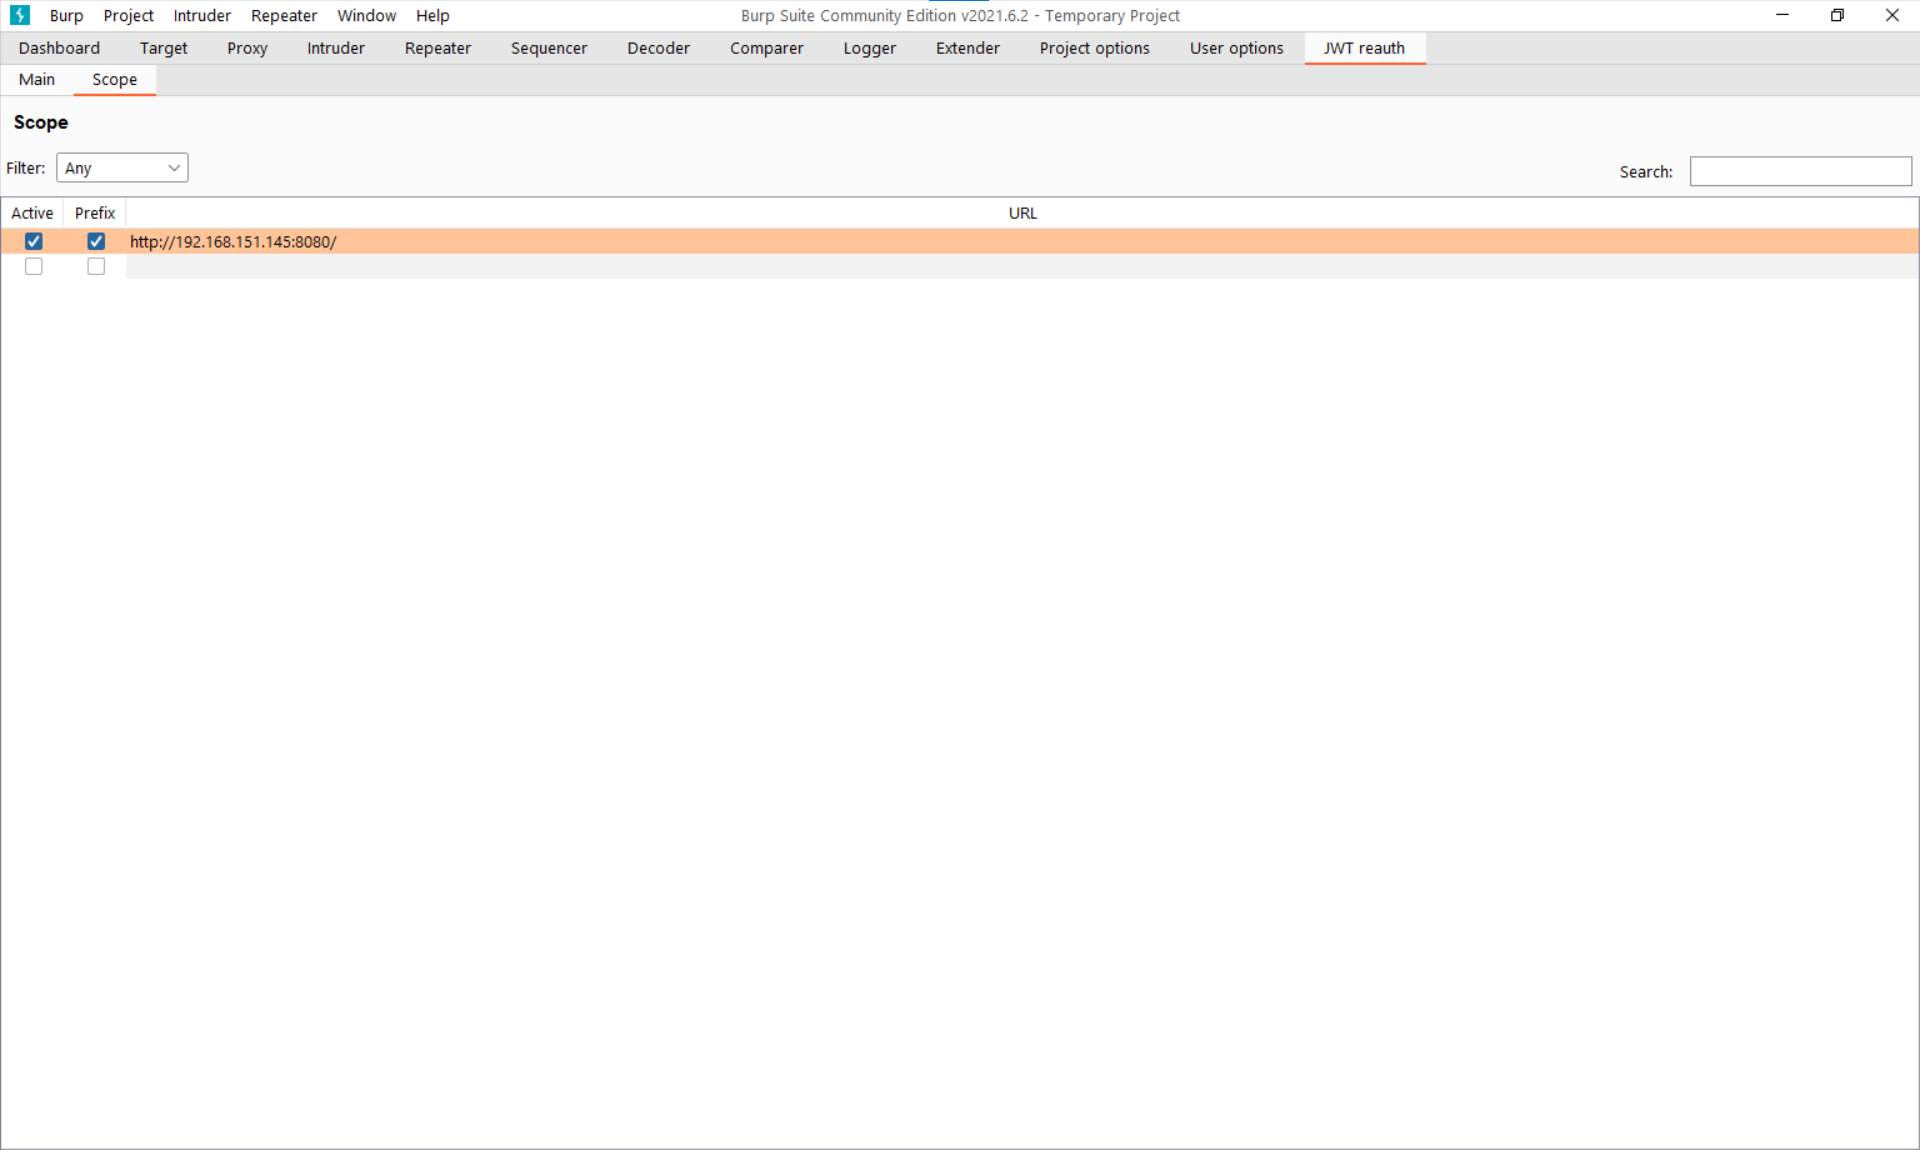This screenshot has height=1150, width=1920.
Task: Click the Extender tool icon
Action: point(965,47)
